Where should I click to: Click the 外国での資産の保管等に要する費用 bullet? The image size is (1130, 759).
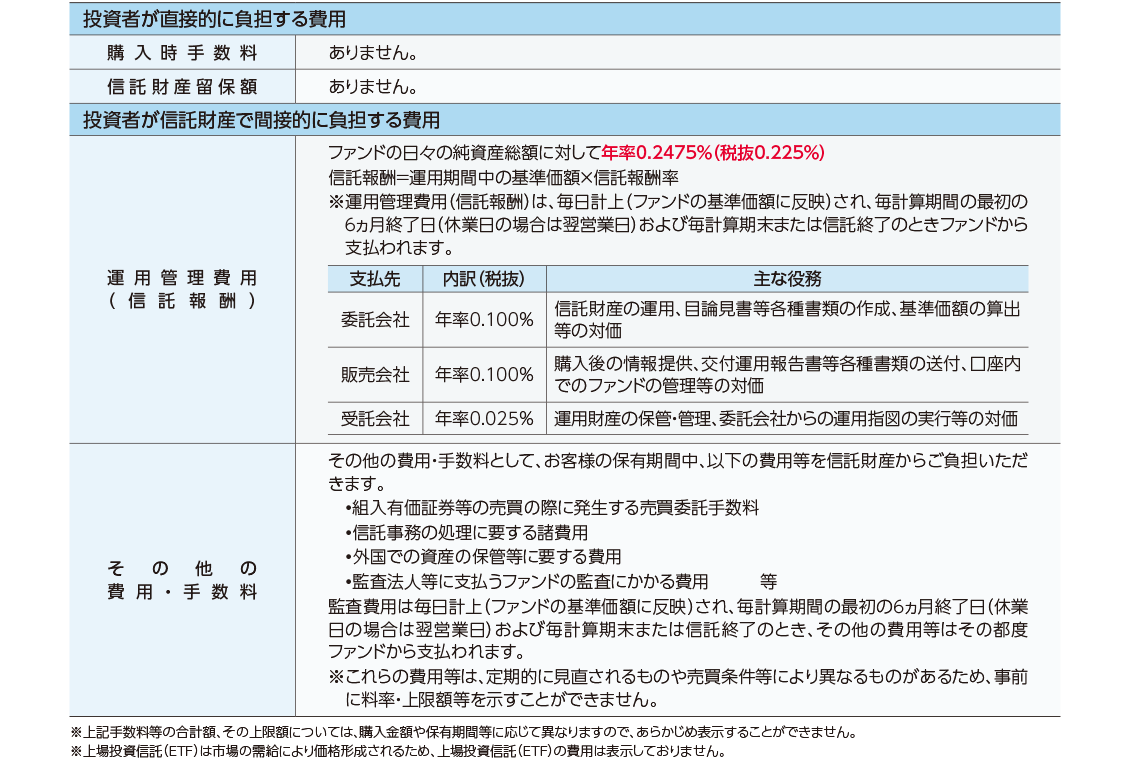483,556
